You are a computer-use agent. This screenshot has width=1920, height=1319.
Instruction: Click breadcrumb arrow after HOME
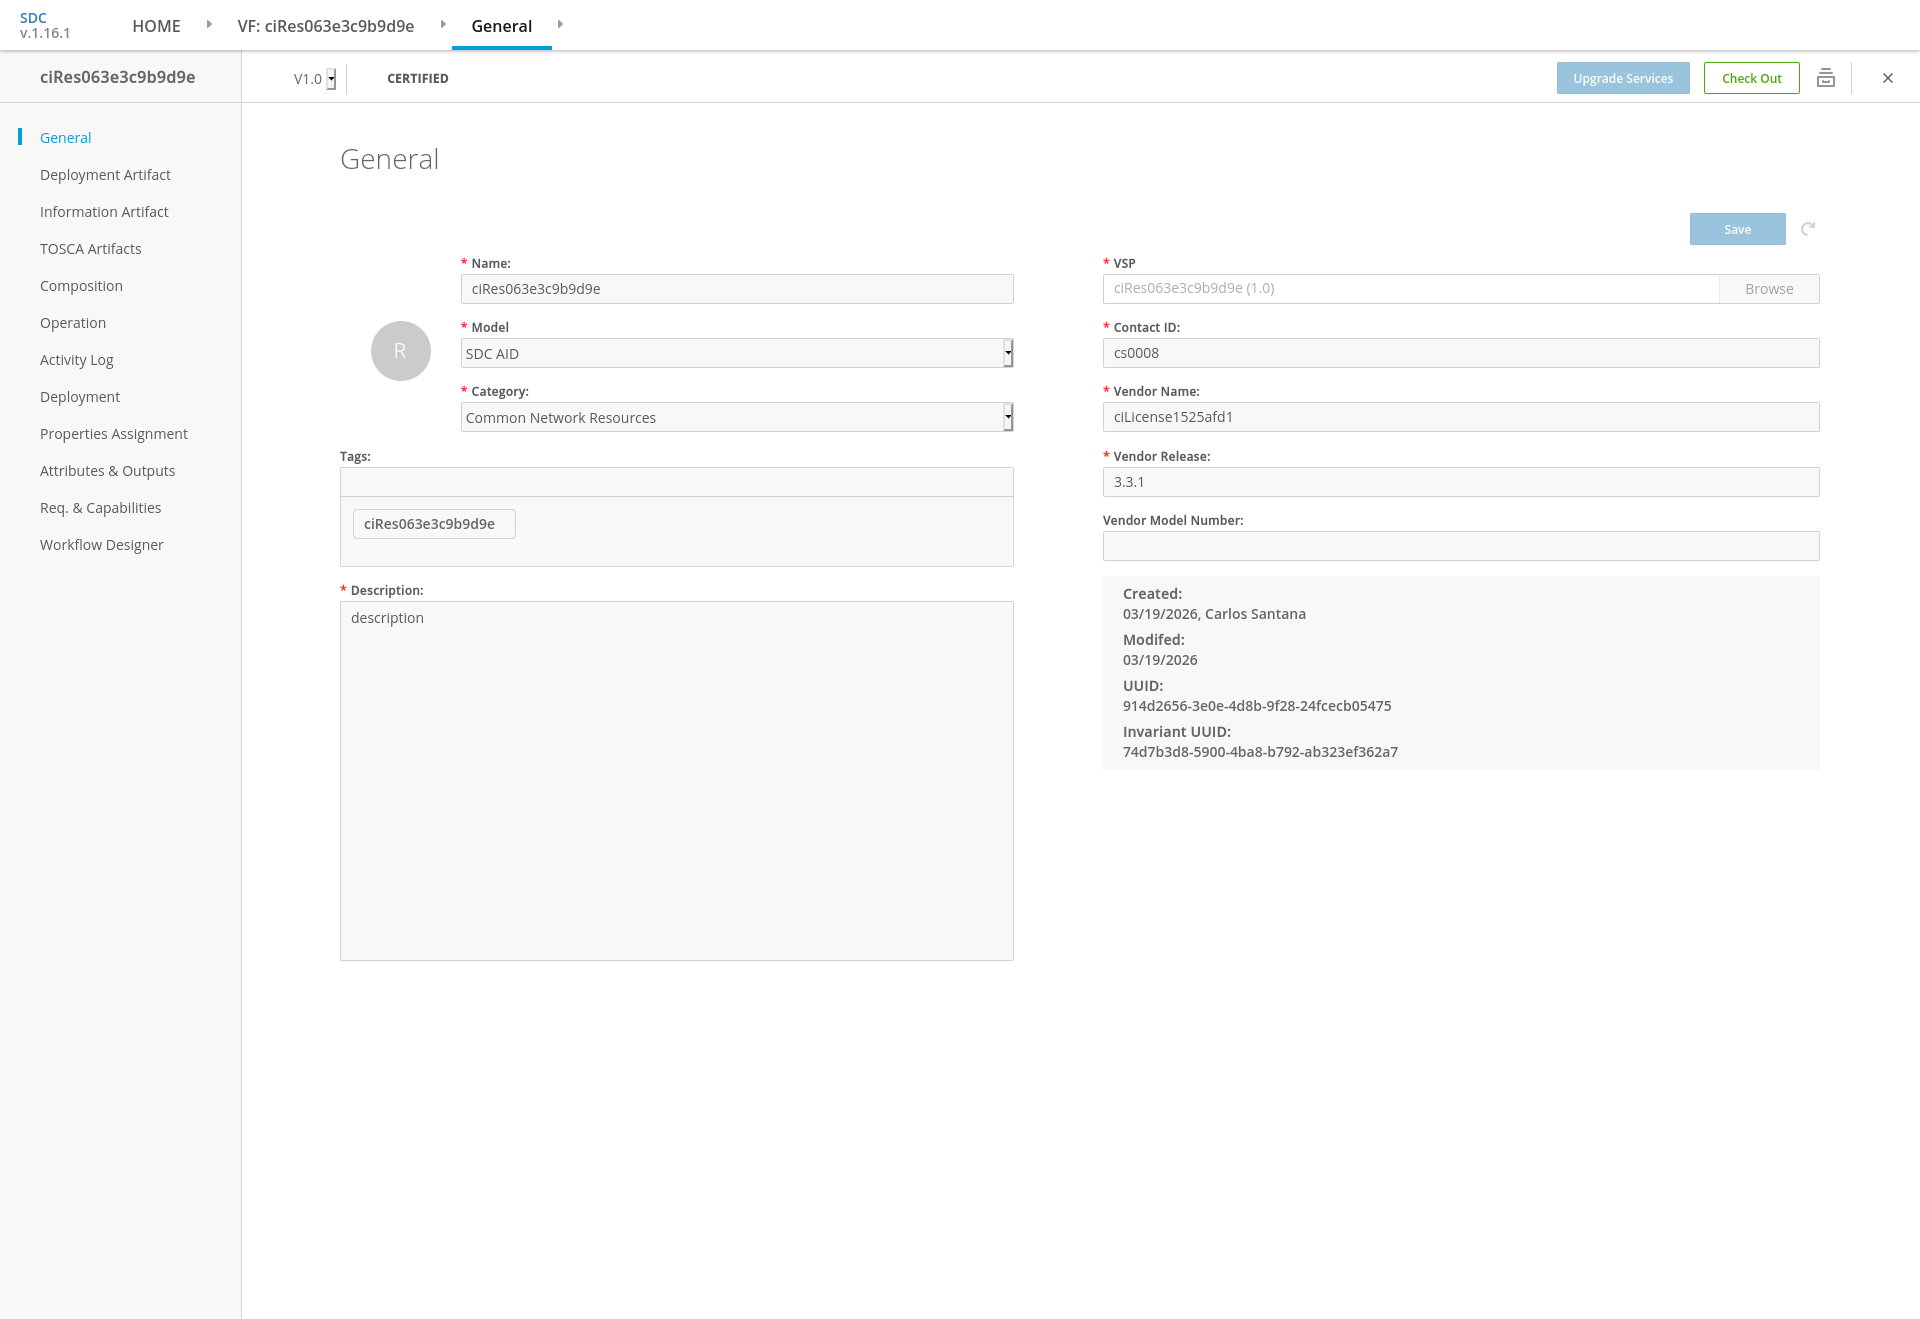click(x=209, y=25)
